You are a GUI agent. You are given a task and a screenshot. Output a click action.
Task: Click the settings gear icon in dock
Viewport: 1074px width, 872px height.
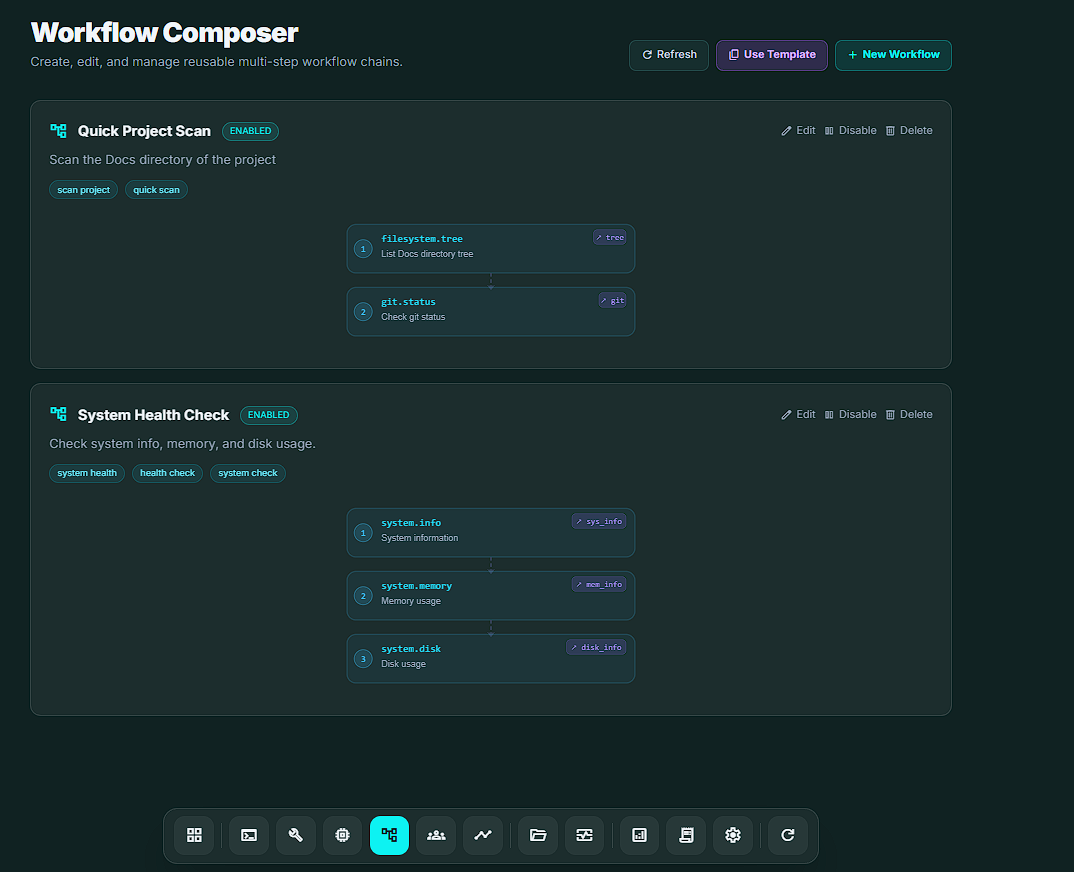click(x=733, y=835)
